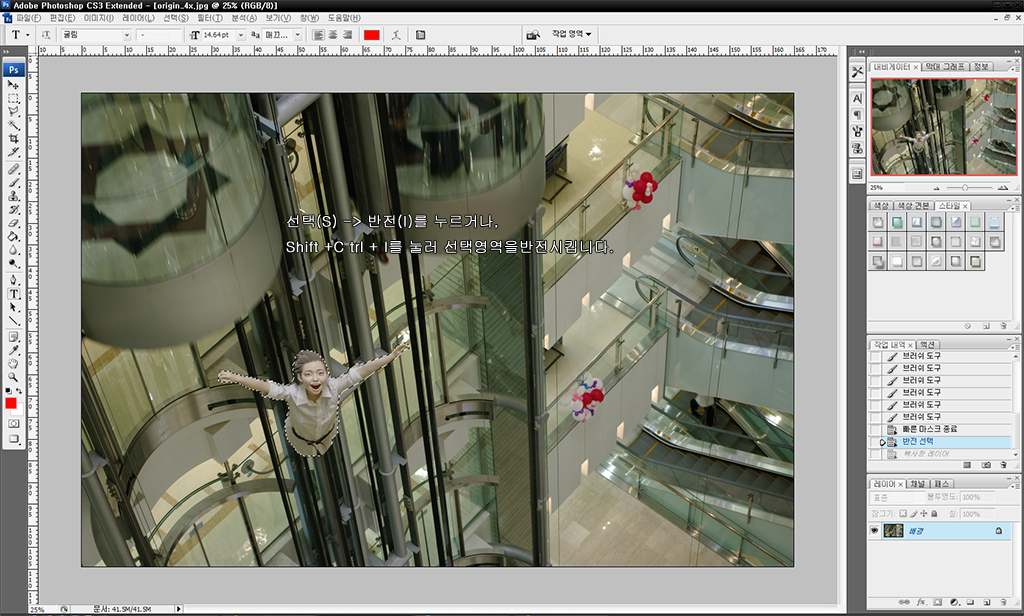Open the Character panel from the dock

coord(857,98)
